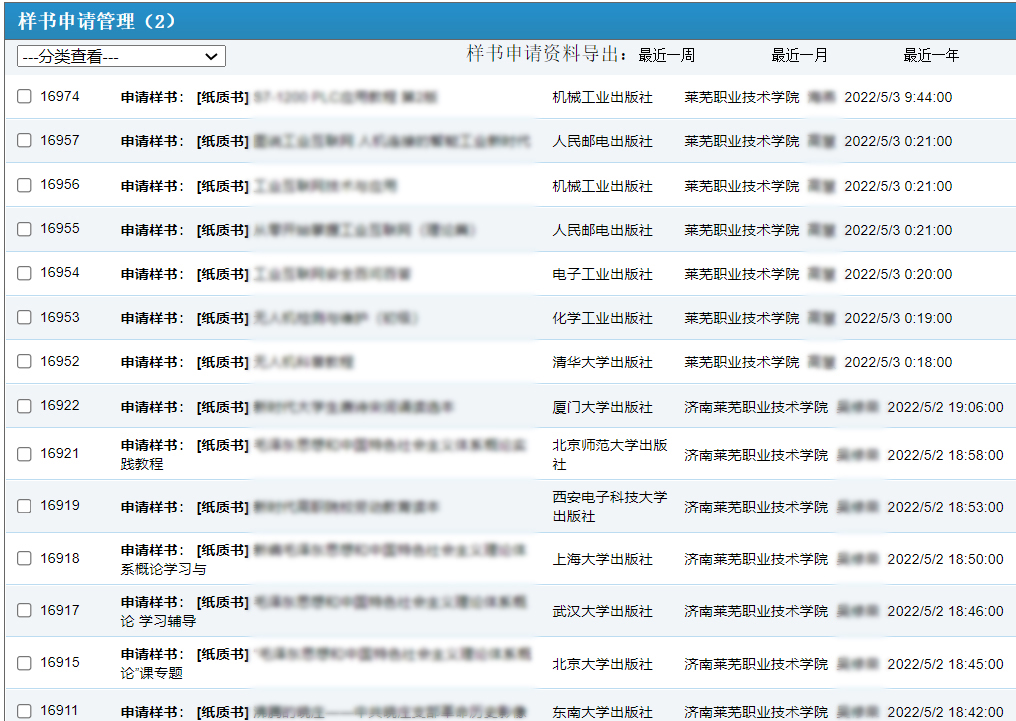Image resolution: width=1016 pixels, height=721 pixels.
Task: Check the box for record 16915
Action: (24, 663)
